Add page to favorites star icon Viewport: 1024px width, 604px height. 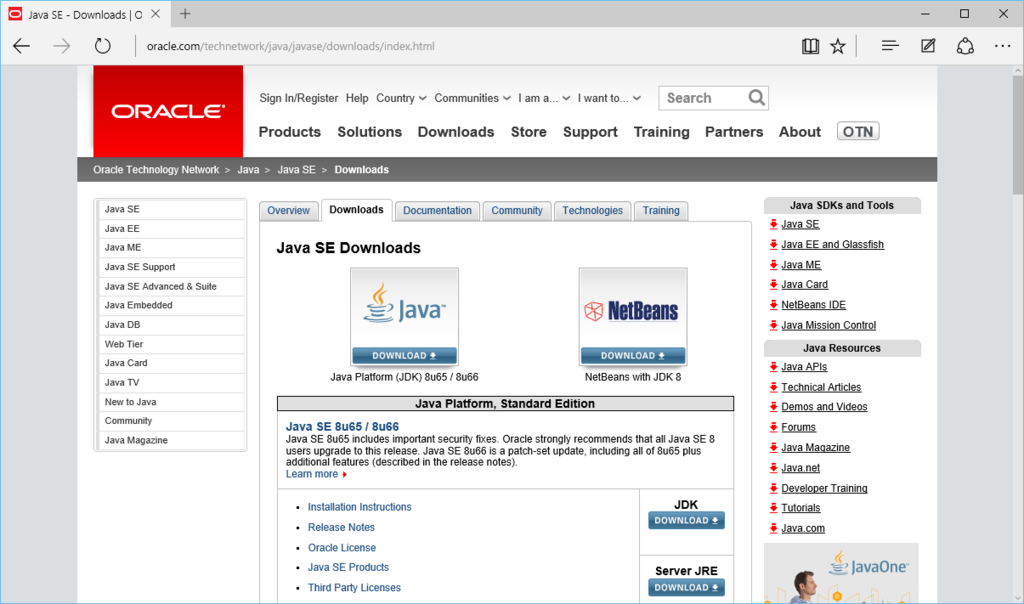pyautogui.click(x=838, y=46)
